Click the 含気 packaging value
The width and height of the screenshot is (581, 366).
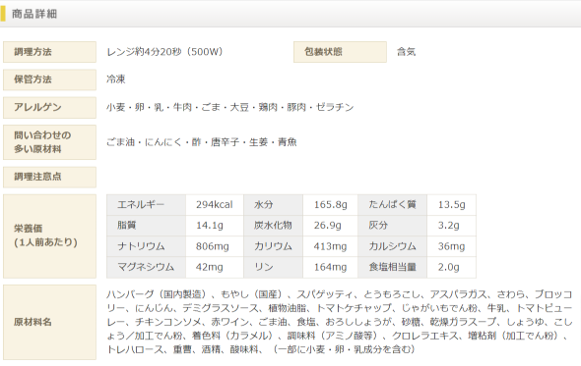[x=406, y=52]
